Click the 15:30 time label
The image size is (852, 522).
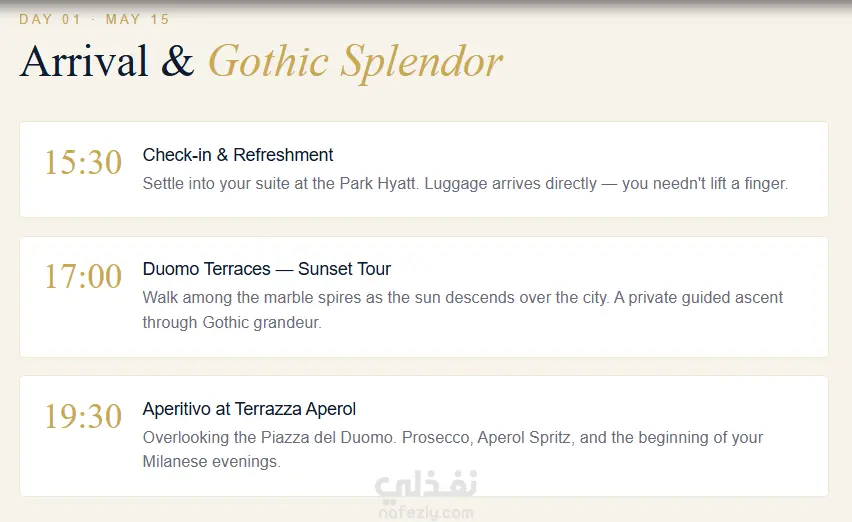(x=83, y=162)
